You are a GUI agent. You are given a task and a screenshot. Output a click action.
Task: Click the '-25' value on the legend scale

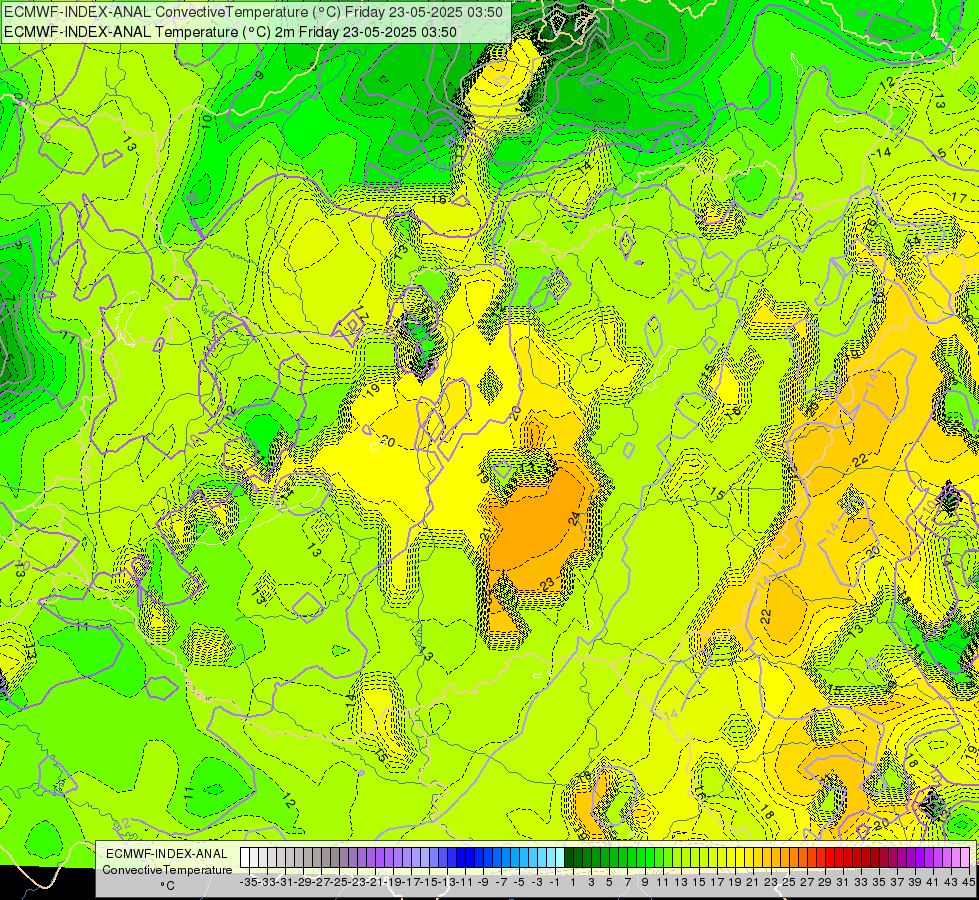coord(339,882)
